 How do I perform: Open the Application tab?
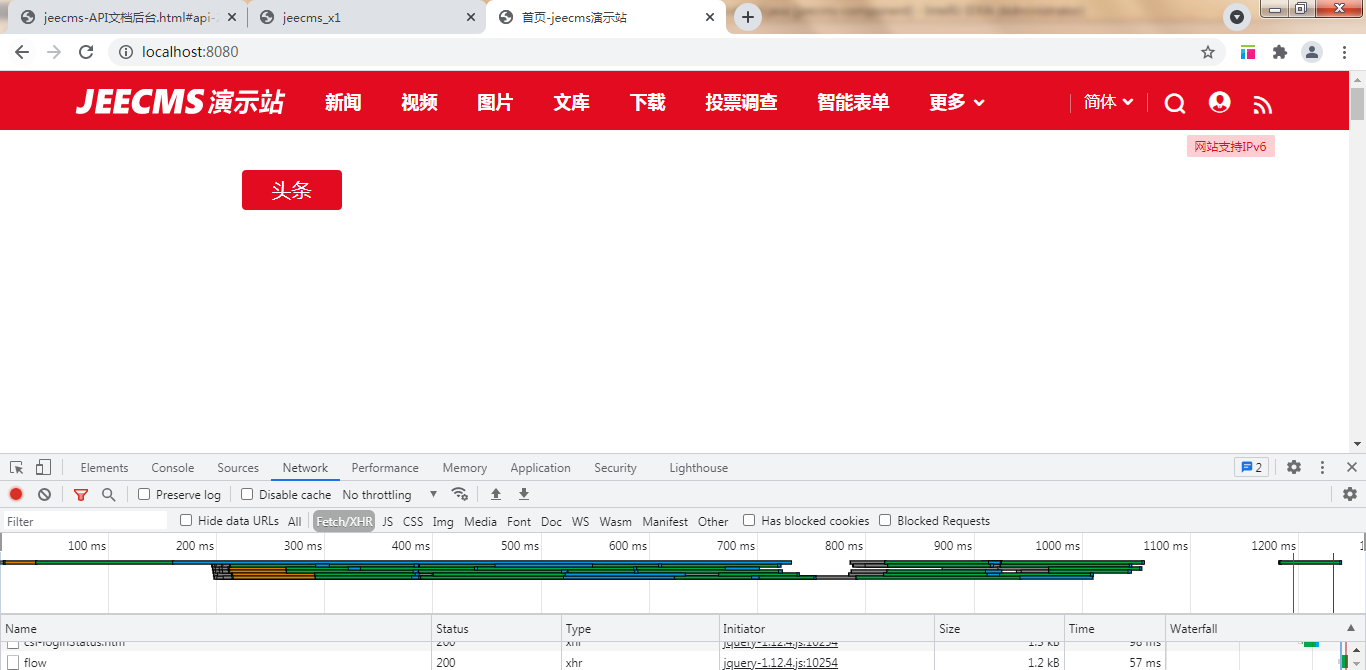click(540, 467)
